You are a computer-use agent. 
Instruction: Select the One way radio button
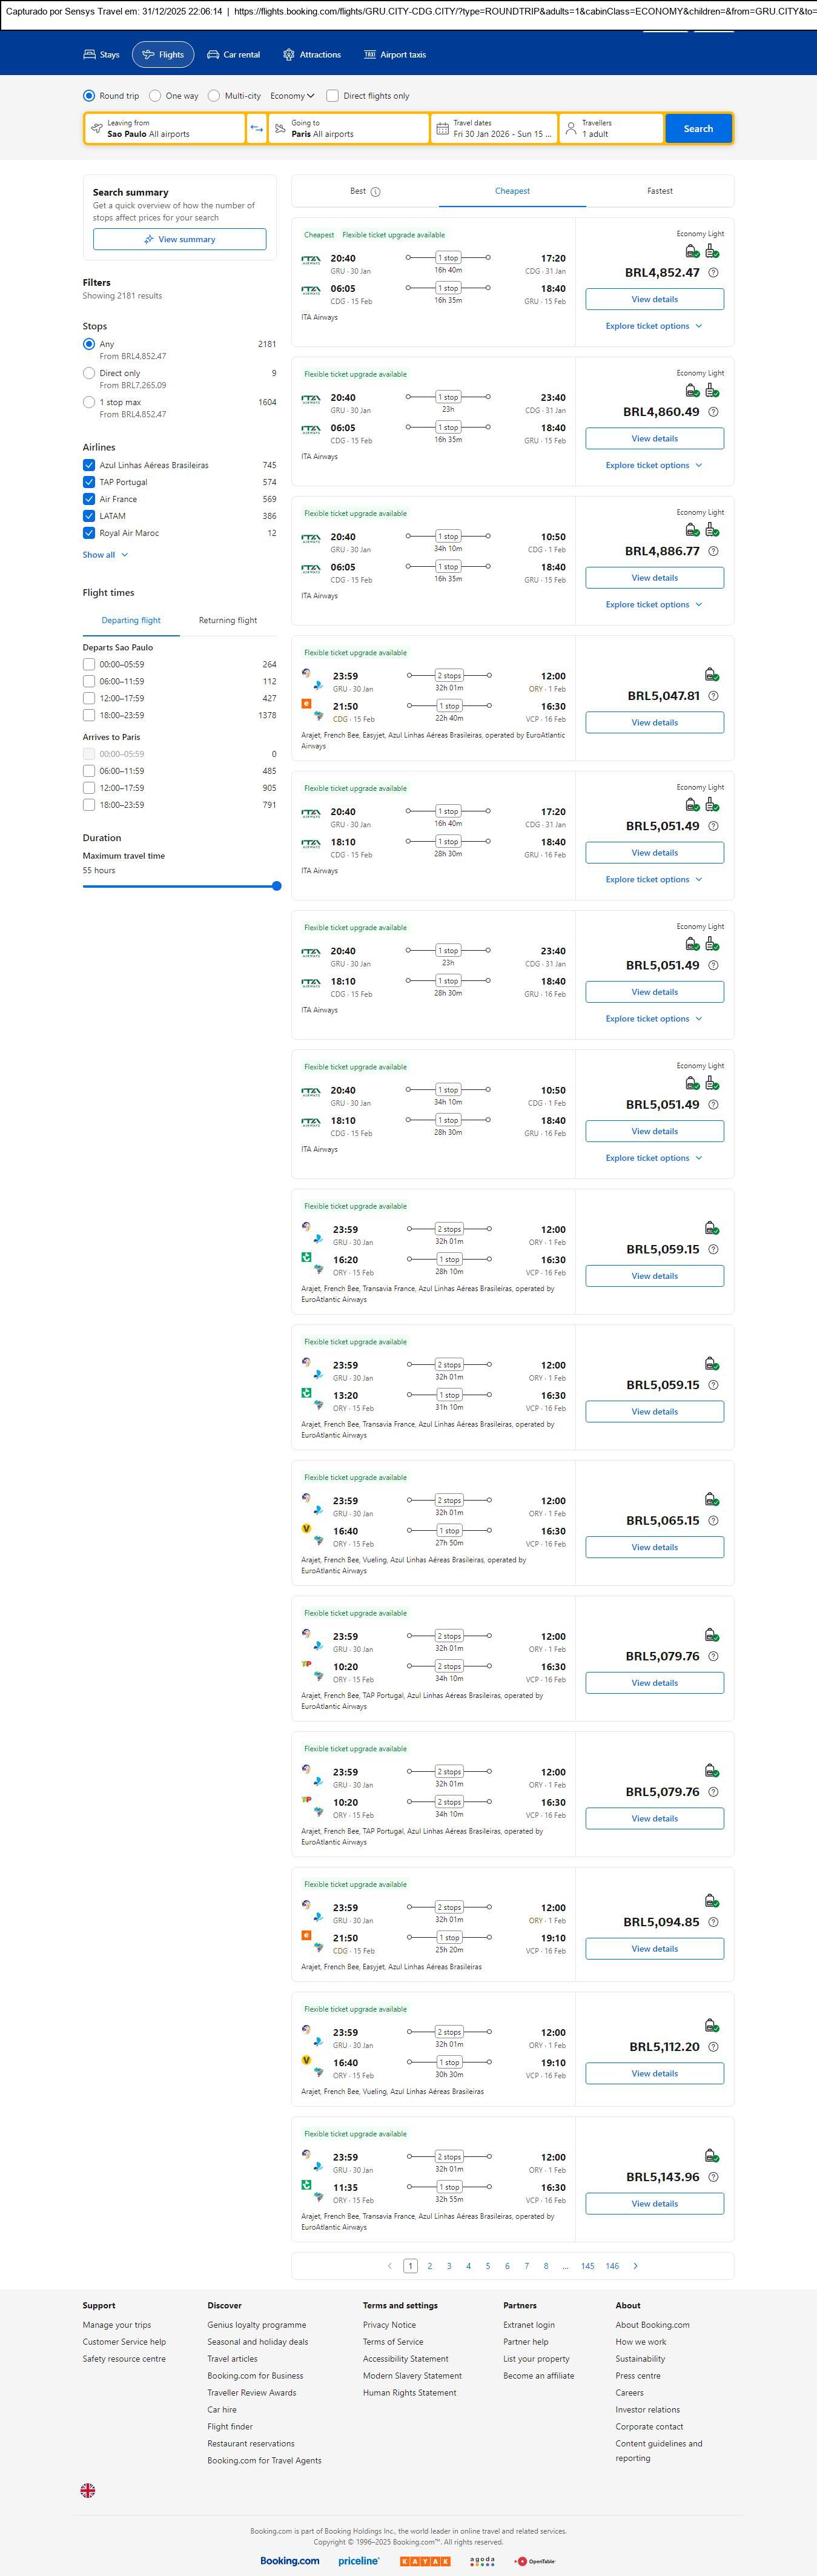click(155, 96)
